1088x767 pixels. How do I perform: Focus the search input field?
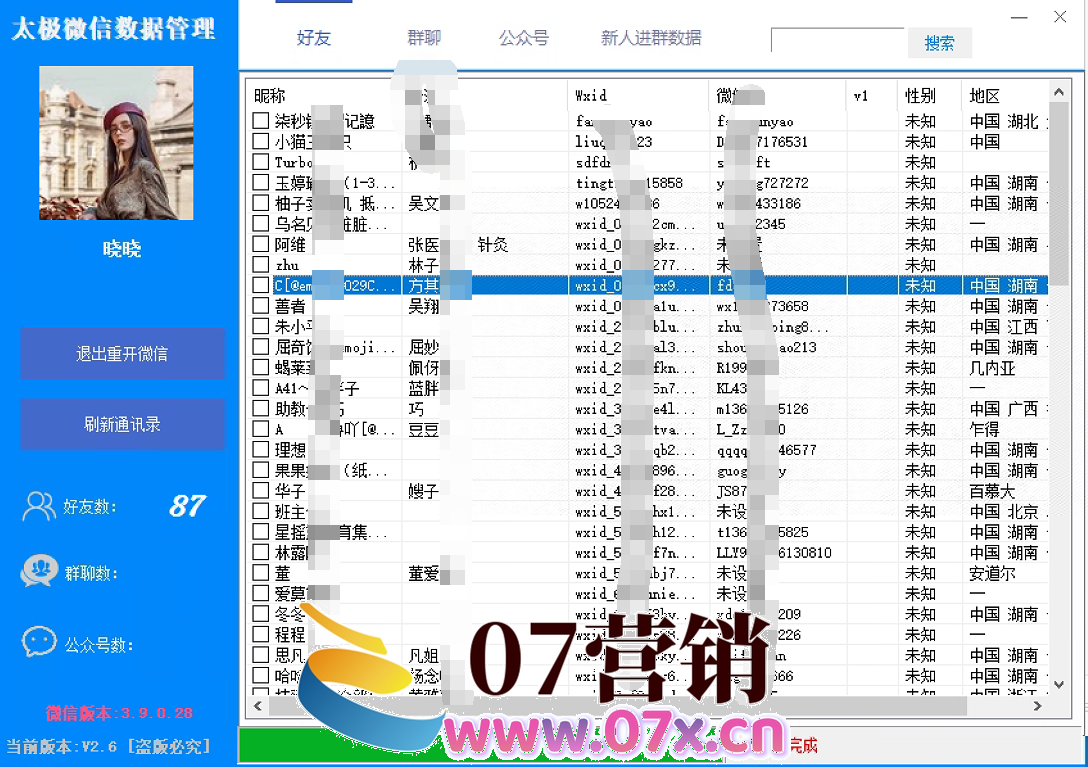[837, 40]
